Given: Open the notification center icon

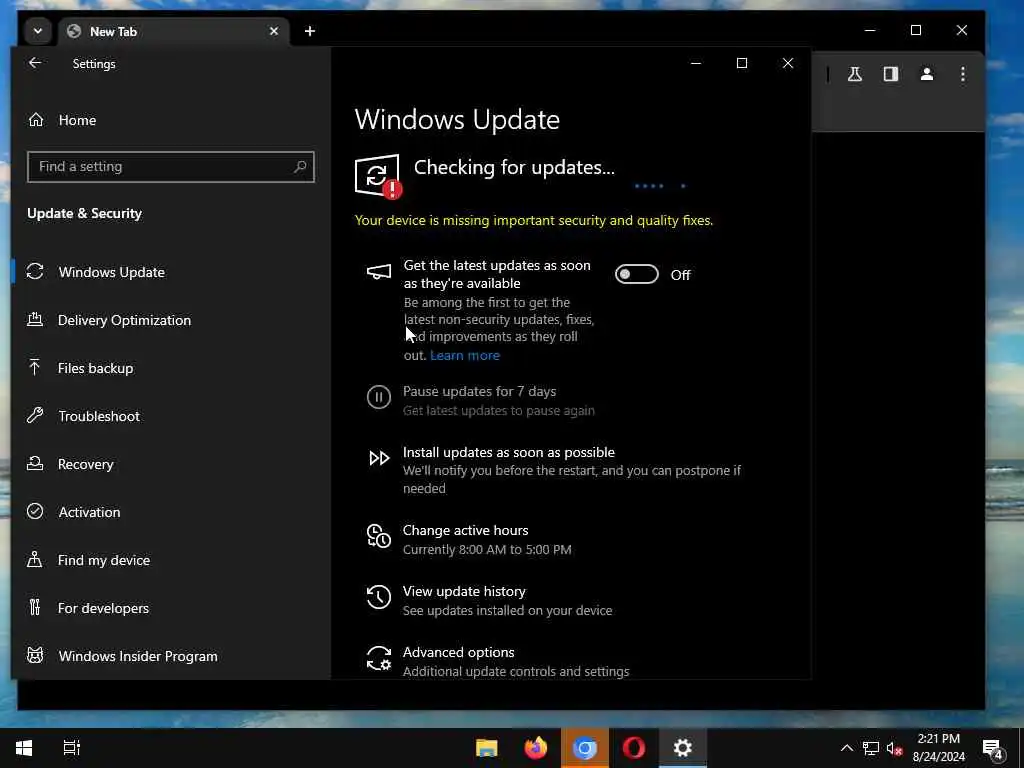Looking at the screenshot, I should pos(993,748).
